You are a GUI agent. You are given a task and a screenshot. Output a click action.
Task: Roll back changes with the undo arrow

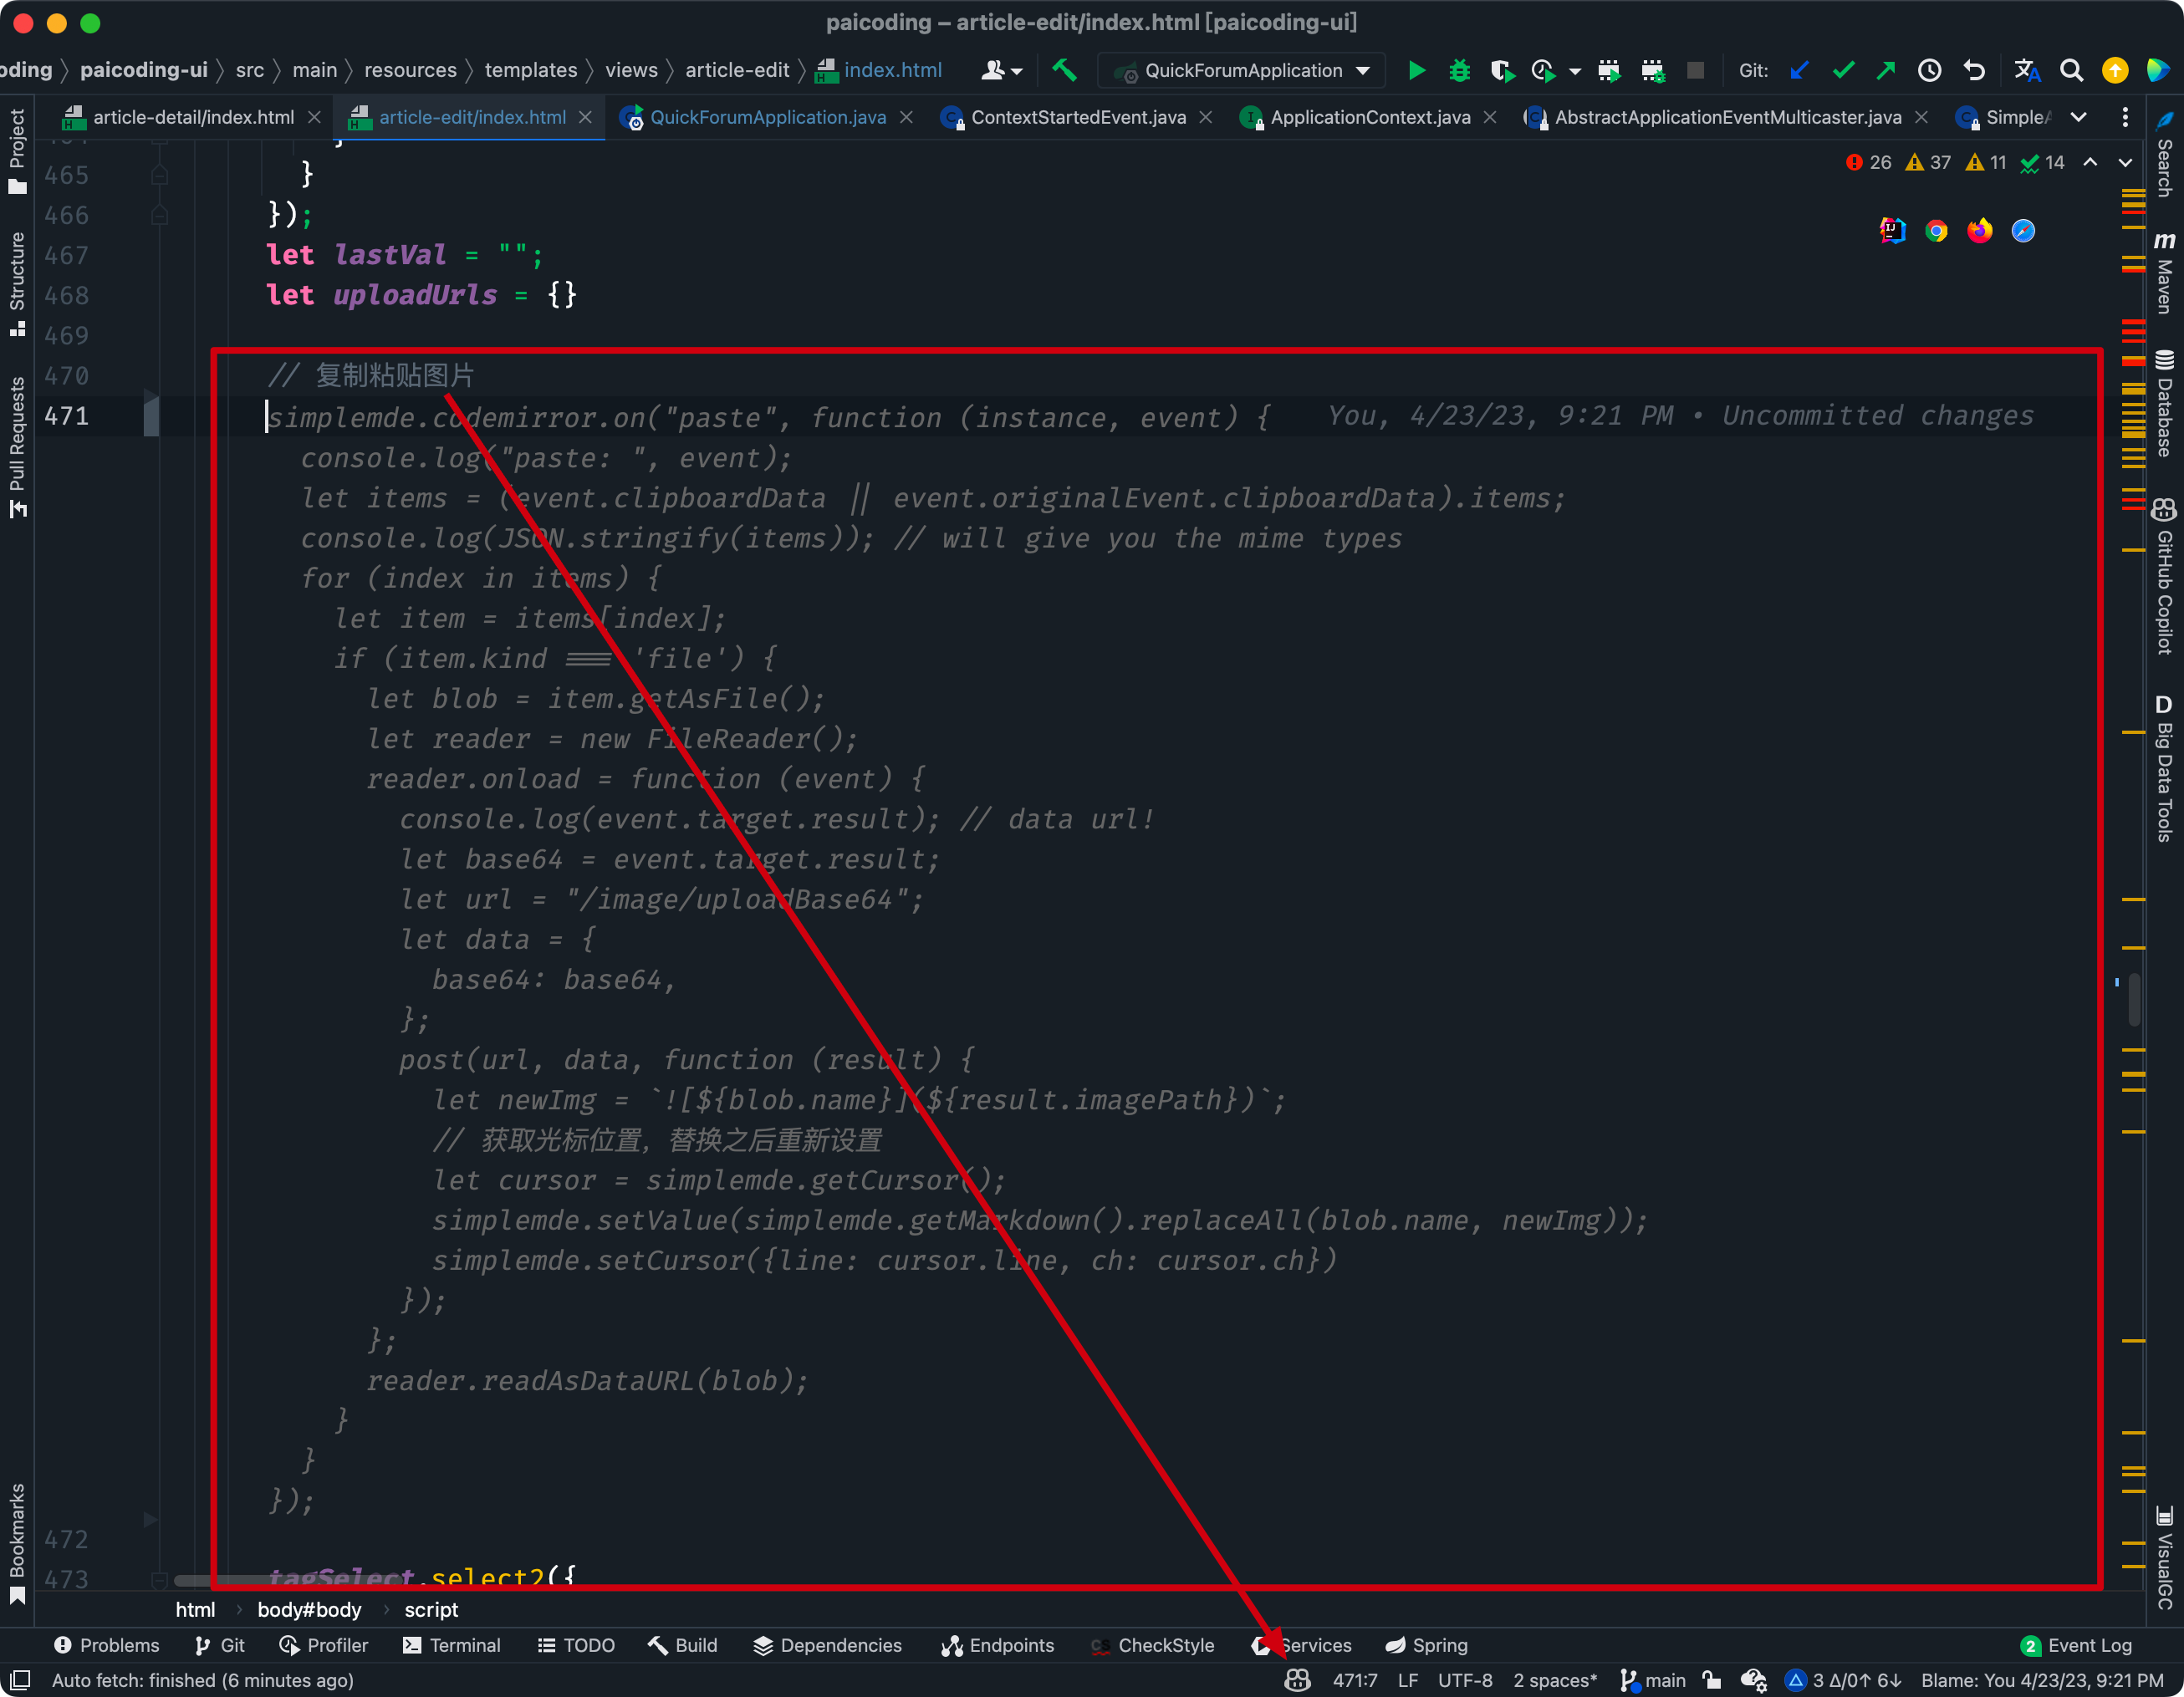click(x=1974, y=70)
